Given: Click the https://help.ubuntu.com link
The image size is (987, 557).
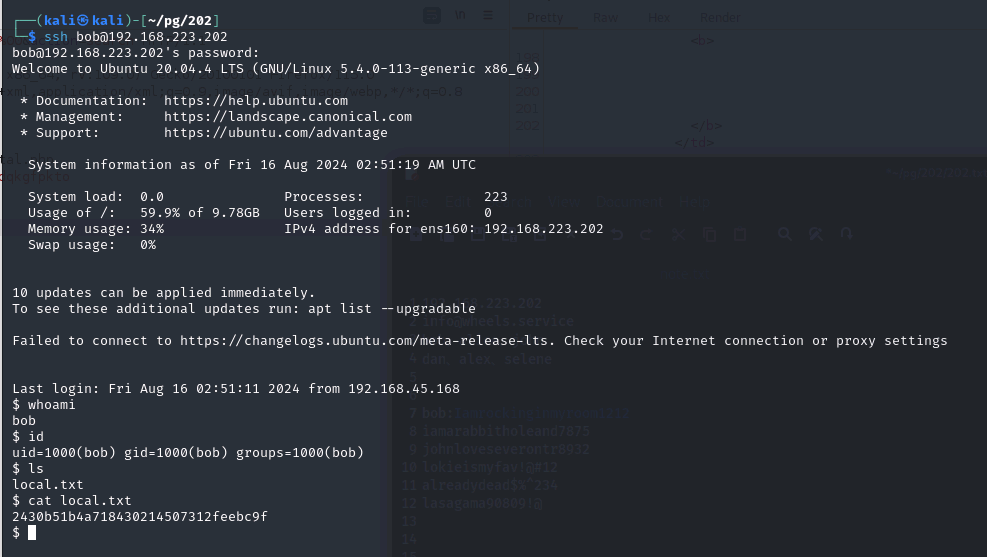Looking at the screenshot, I should click(256, 101).
